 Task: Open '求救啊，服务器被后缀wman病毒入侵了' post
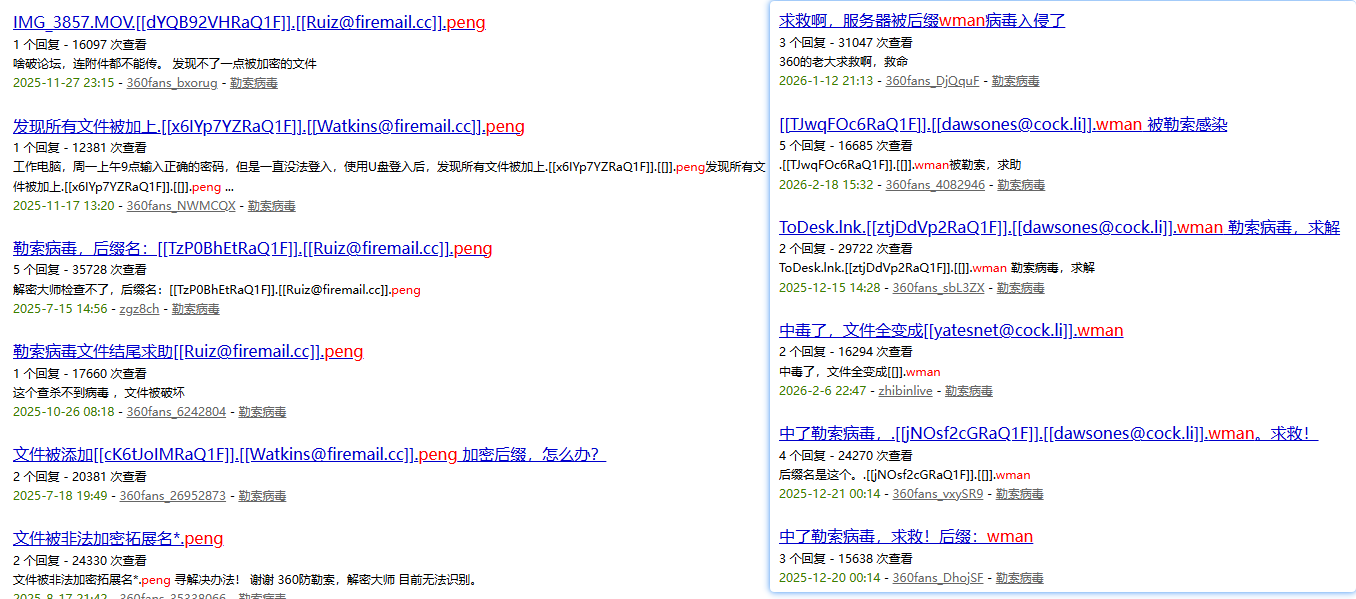click(x=921, y=20)
